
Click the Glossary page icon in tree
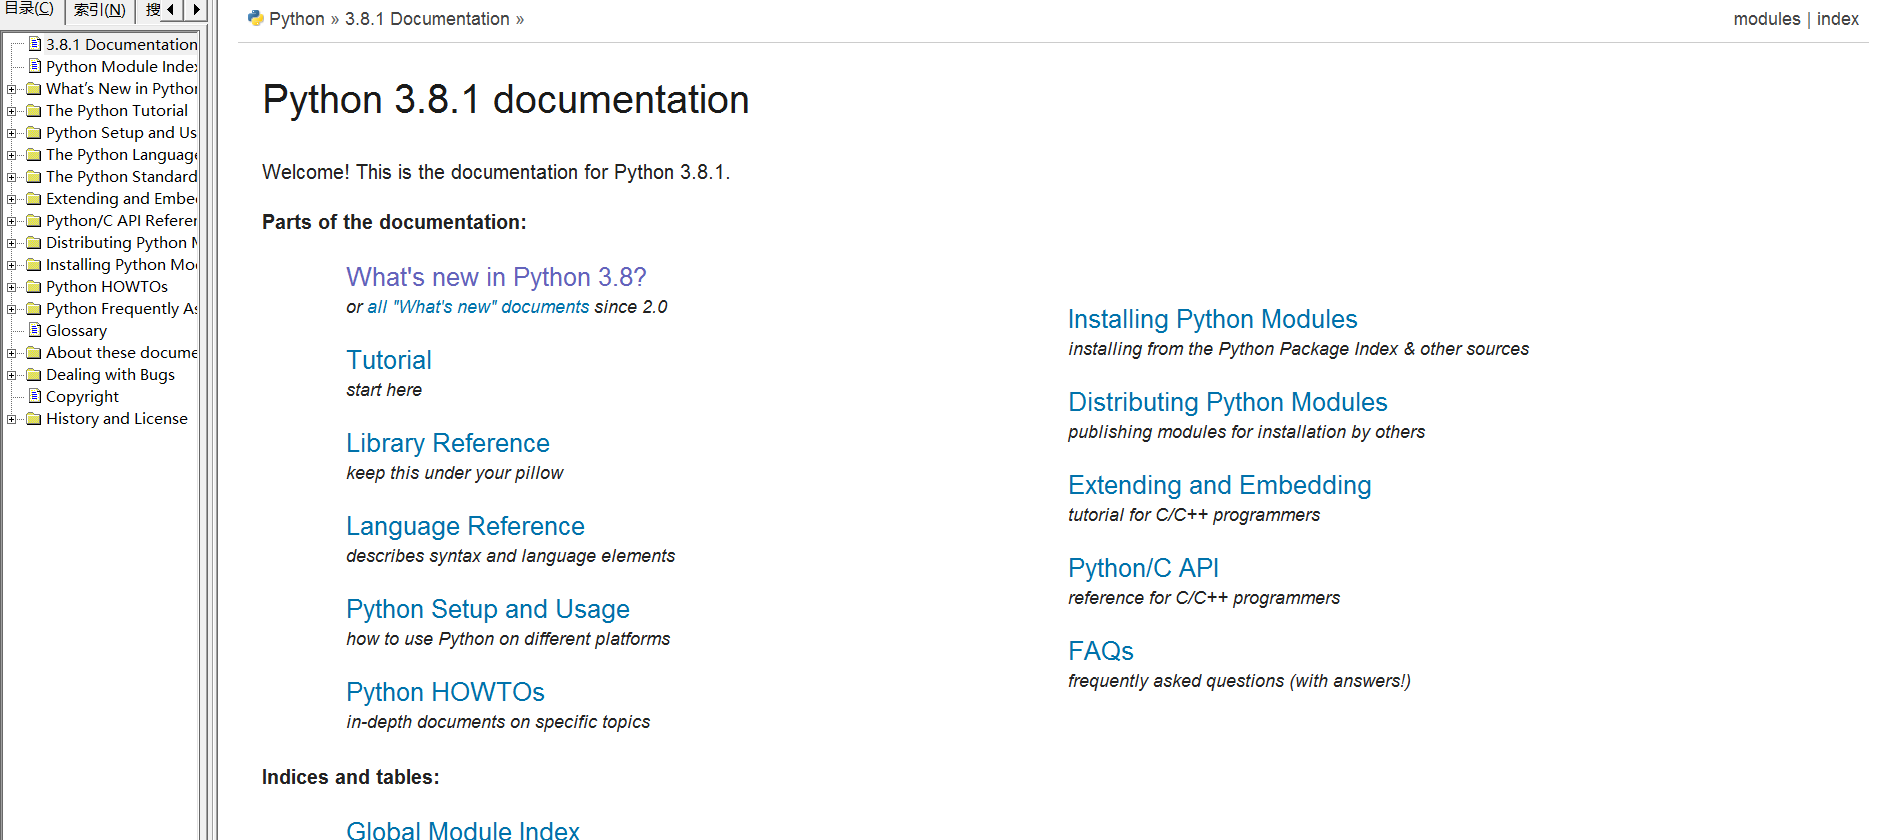35,330
